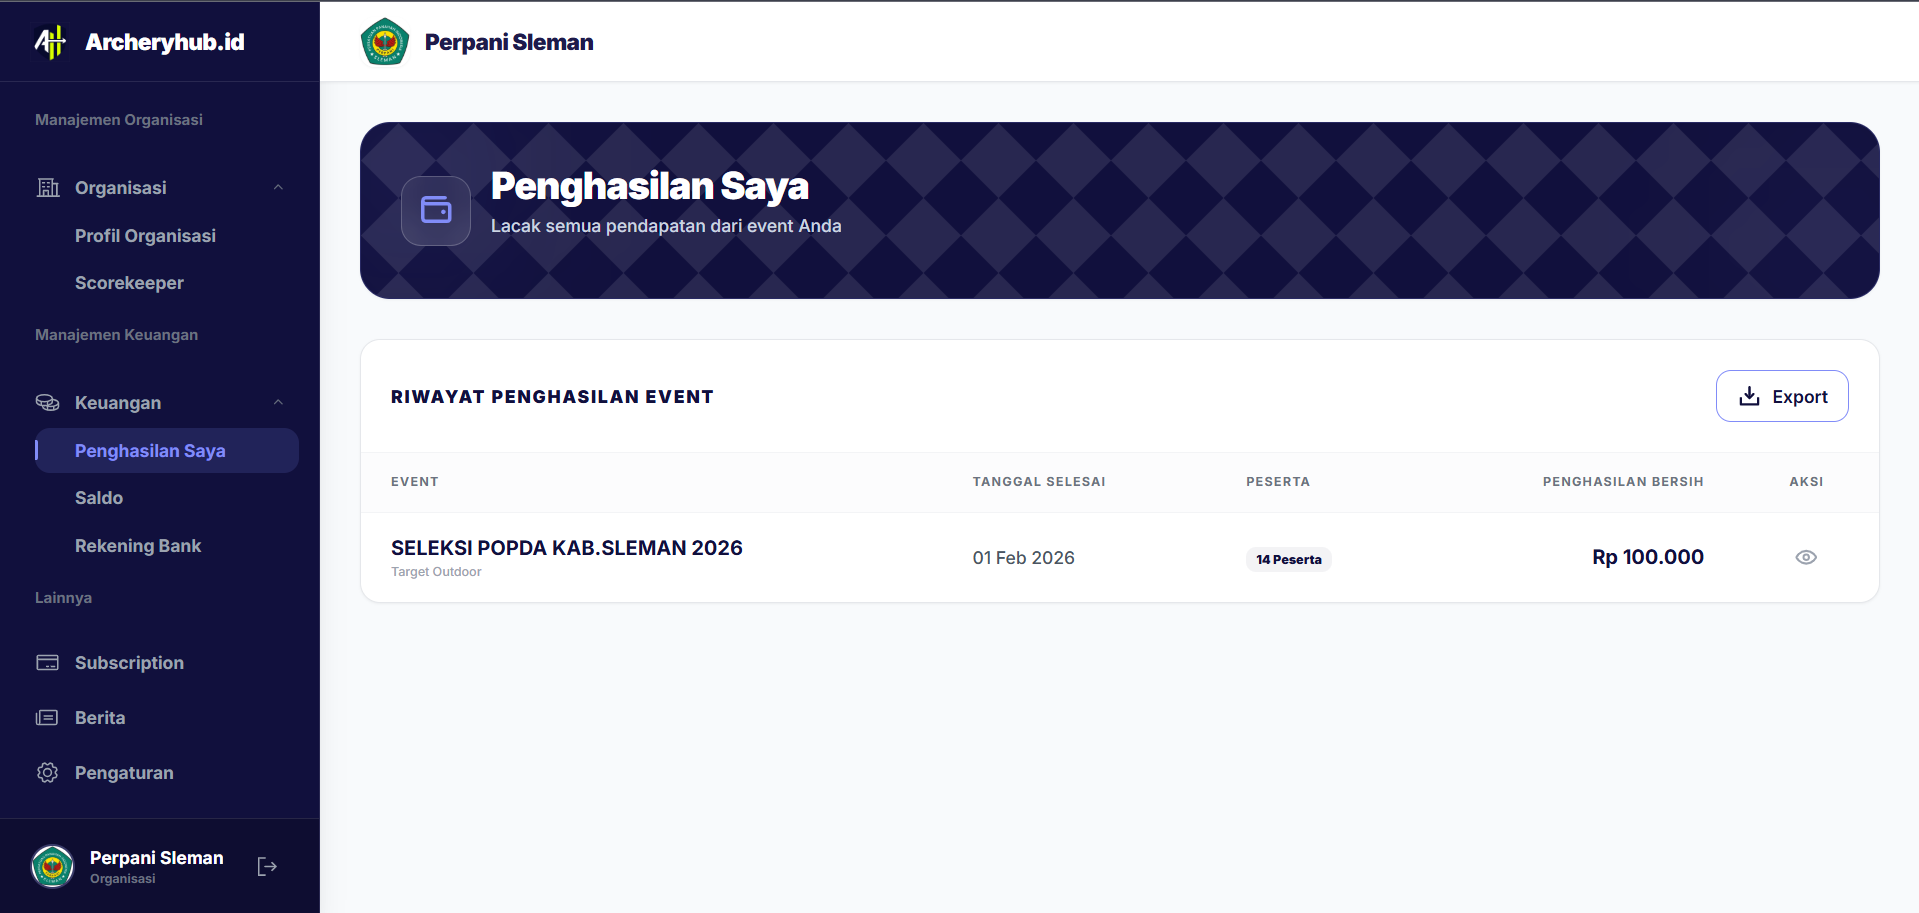1919x913 pixels.
Task: Click the Profil Organisasi sidebar entry
Action: click(x=145, y=235)
